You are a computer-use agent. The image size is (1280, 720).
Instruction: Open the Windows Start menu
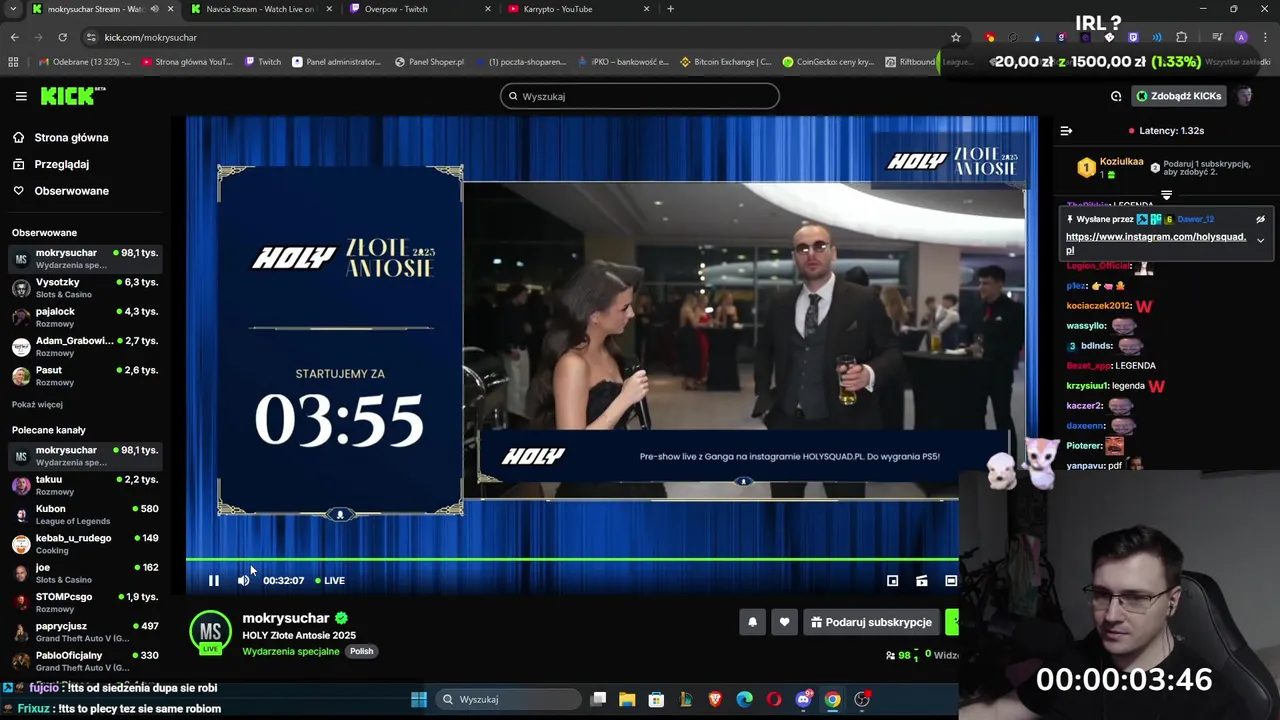tap(419, 699)
